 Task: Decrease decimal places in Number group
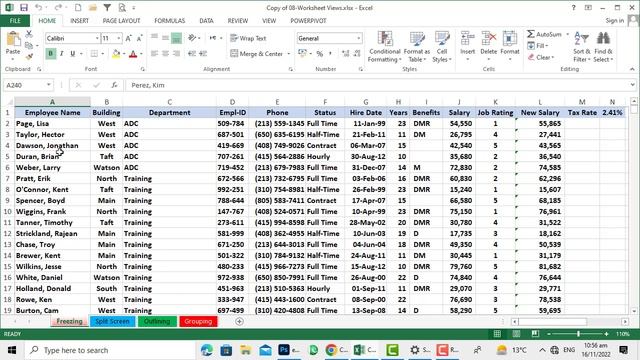tap(357, 53)
